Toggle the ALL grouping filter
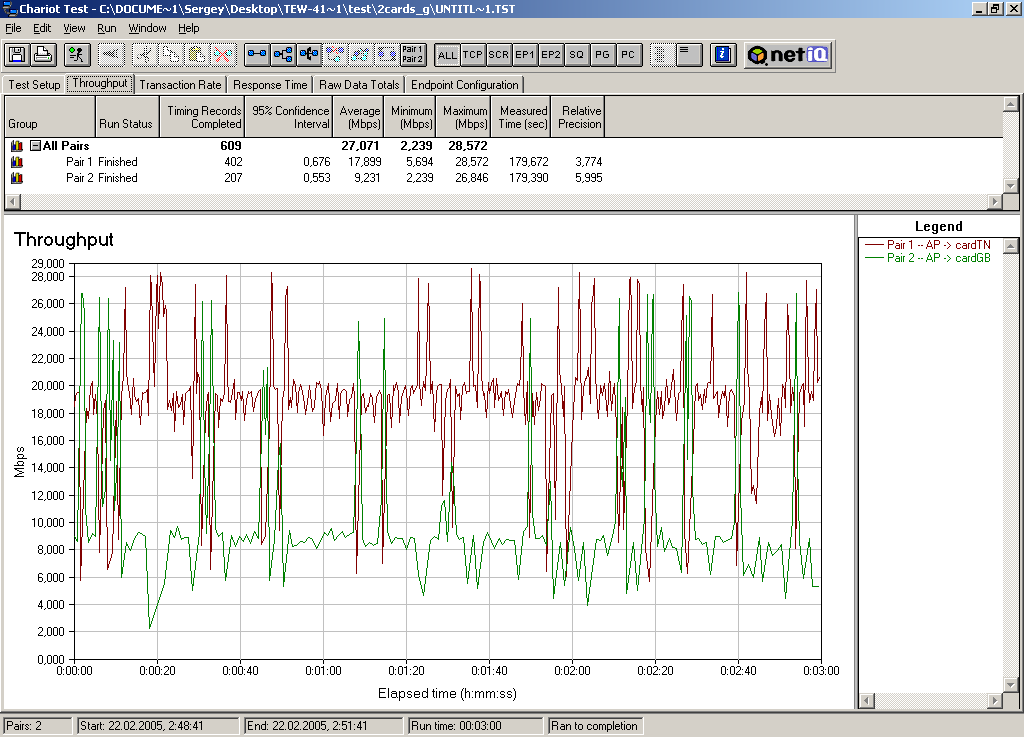The height and width of the screenshot is (737, 1024). click(447, 55)
